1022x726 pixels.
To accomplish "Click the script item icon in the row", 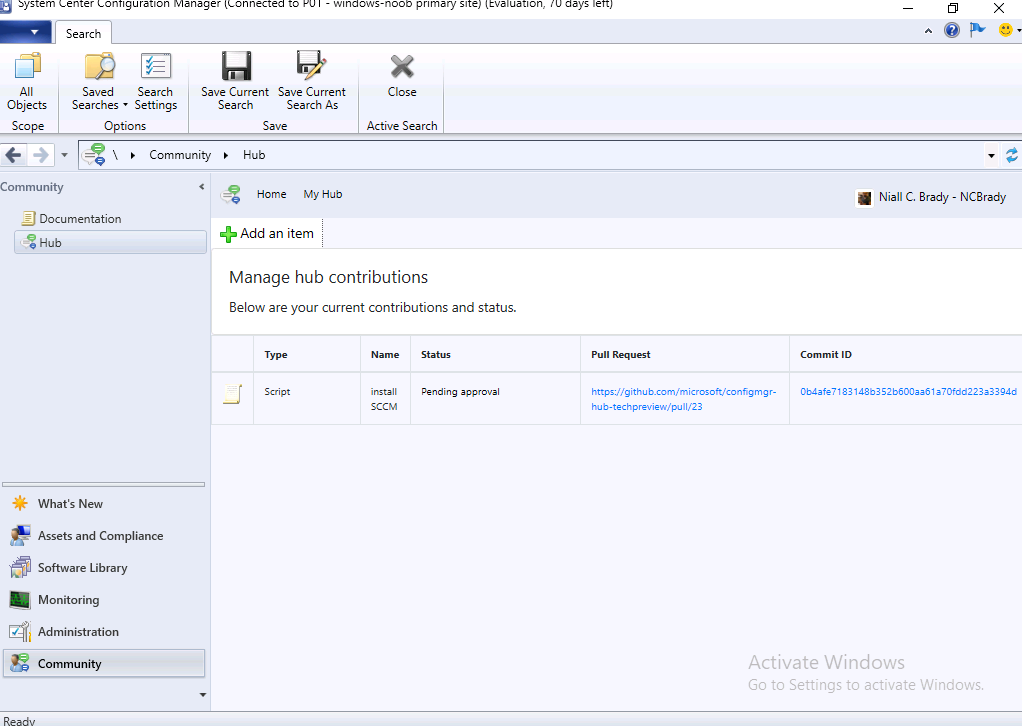I will click(x=233, y=394).
